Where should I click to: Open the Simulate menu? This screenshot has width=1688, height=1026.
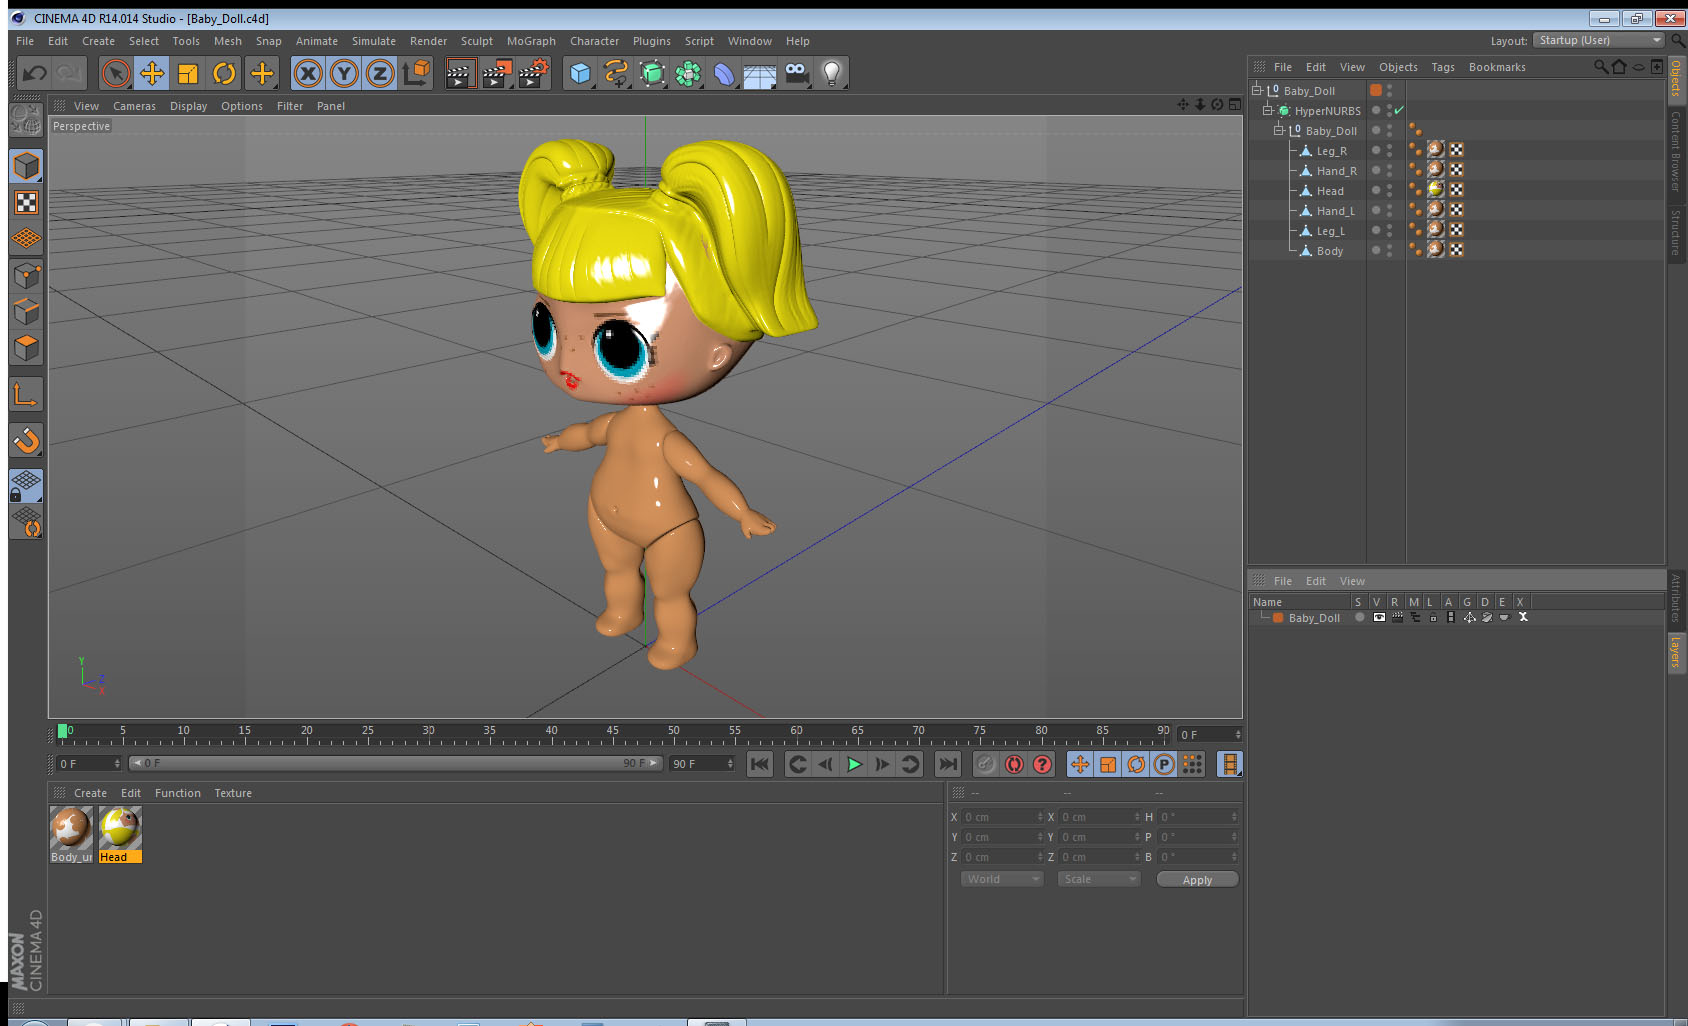click(x=374, y=41)
